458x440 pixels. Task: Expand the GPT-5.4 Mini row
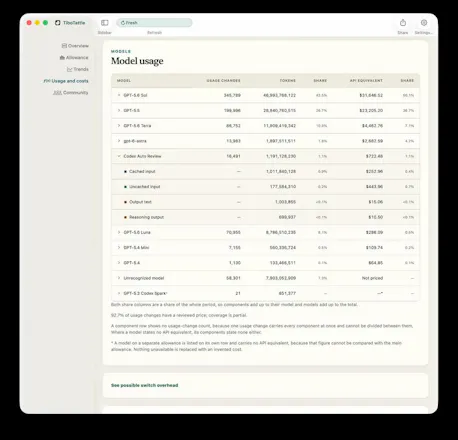tap(119, 248)
